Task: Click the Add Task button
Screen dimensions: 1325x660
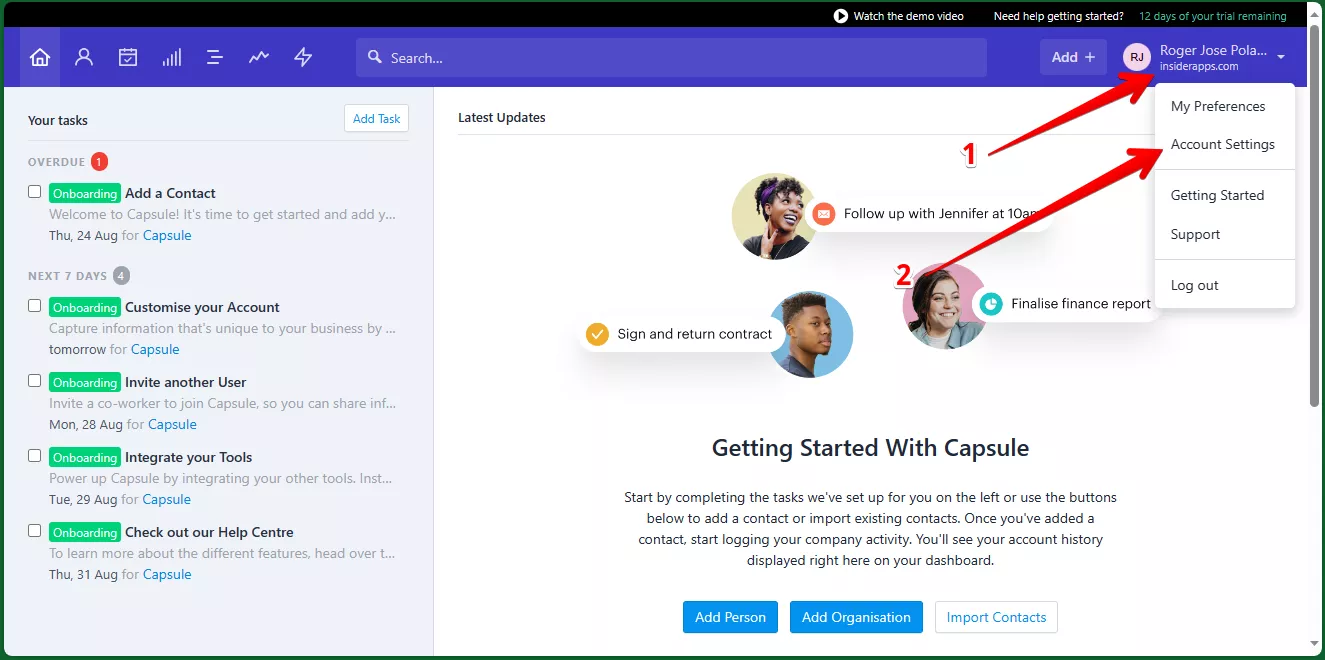Action: pyautogui.click(x=376, y=118)
